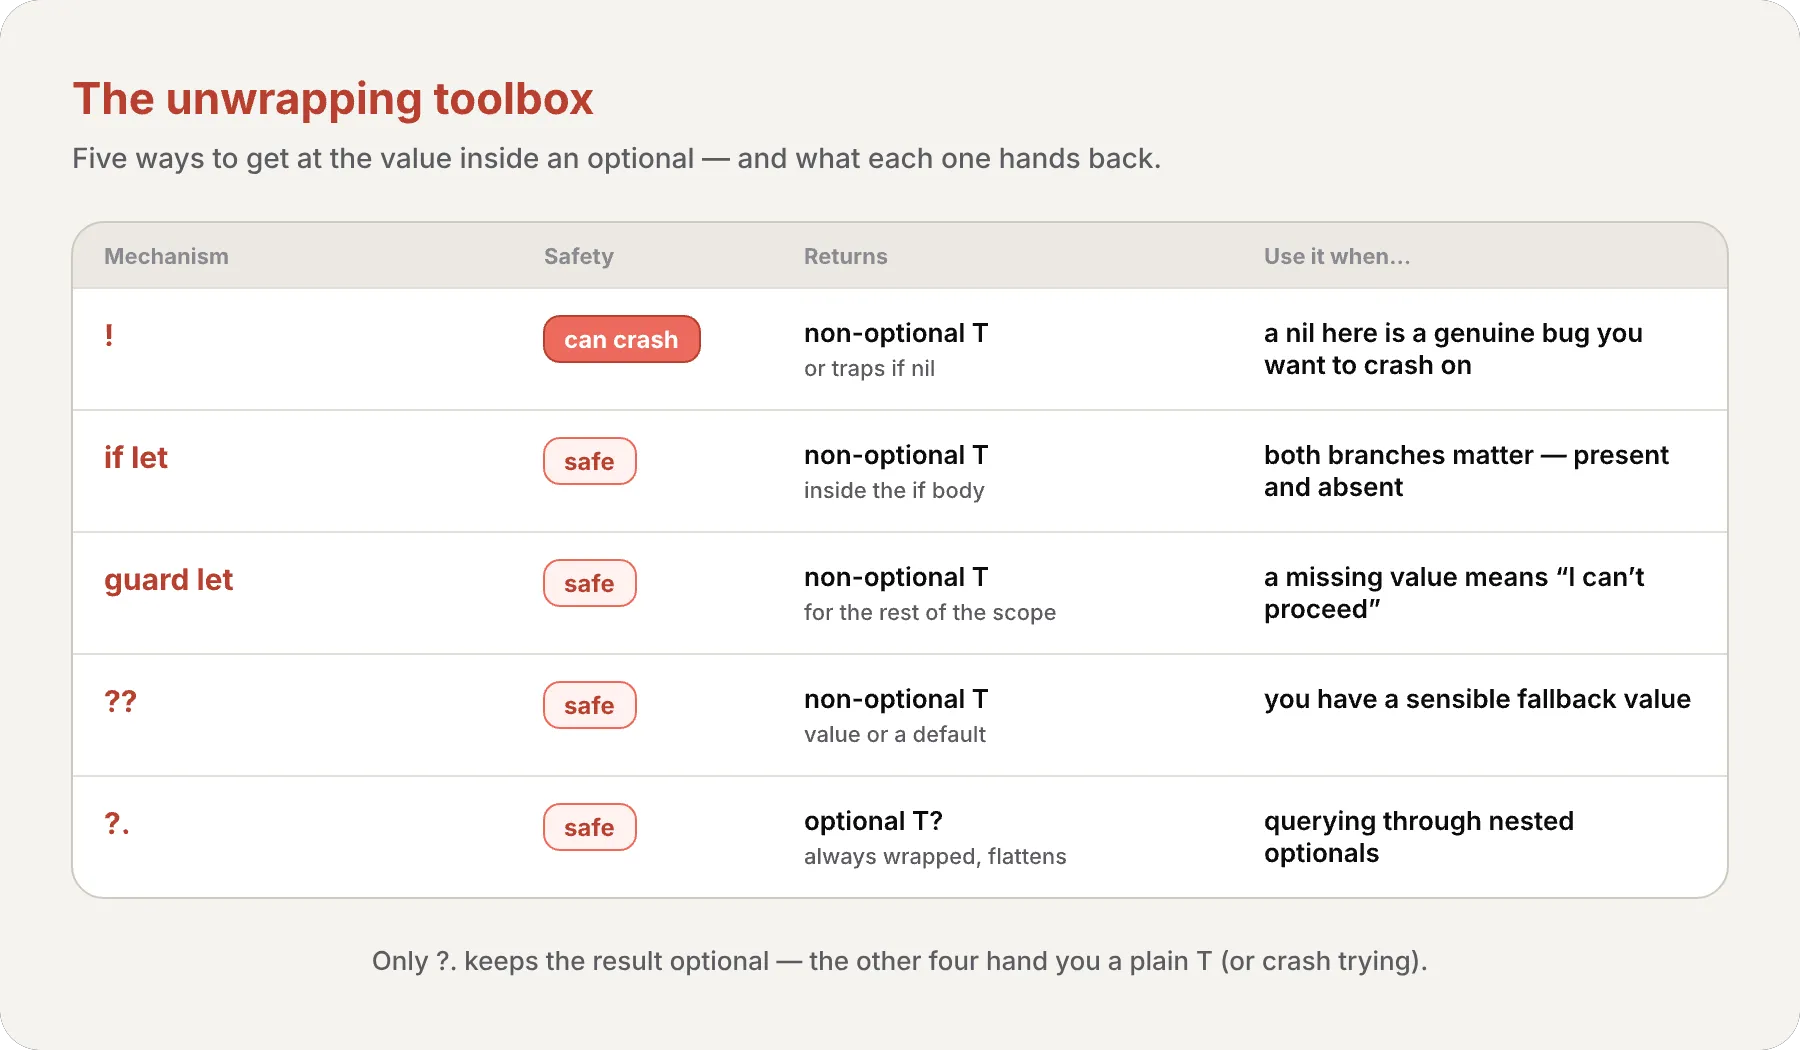Viewport: 1800px width, 1050px height.
Task: Select the "??" mechanism cell
Action: coord(120,701)
